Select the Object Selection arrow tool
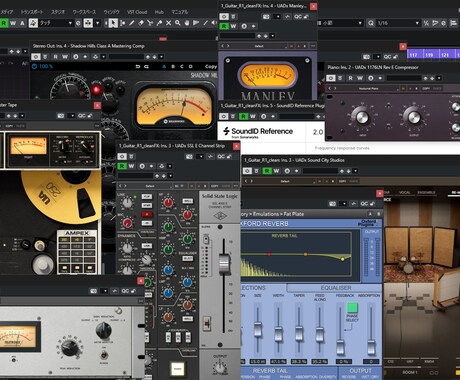Image resolution: width=460 pixels, height=380 pixels. [113, 23]
